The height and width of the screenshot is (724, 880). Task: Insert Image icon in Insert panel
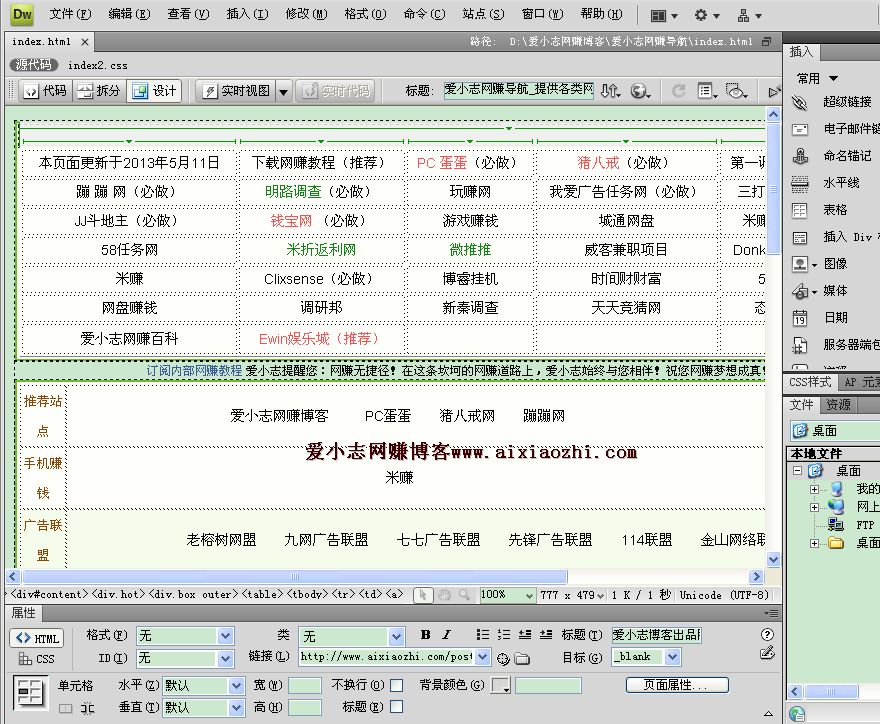coord(800,264)
